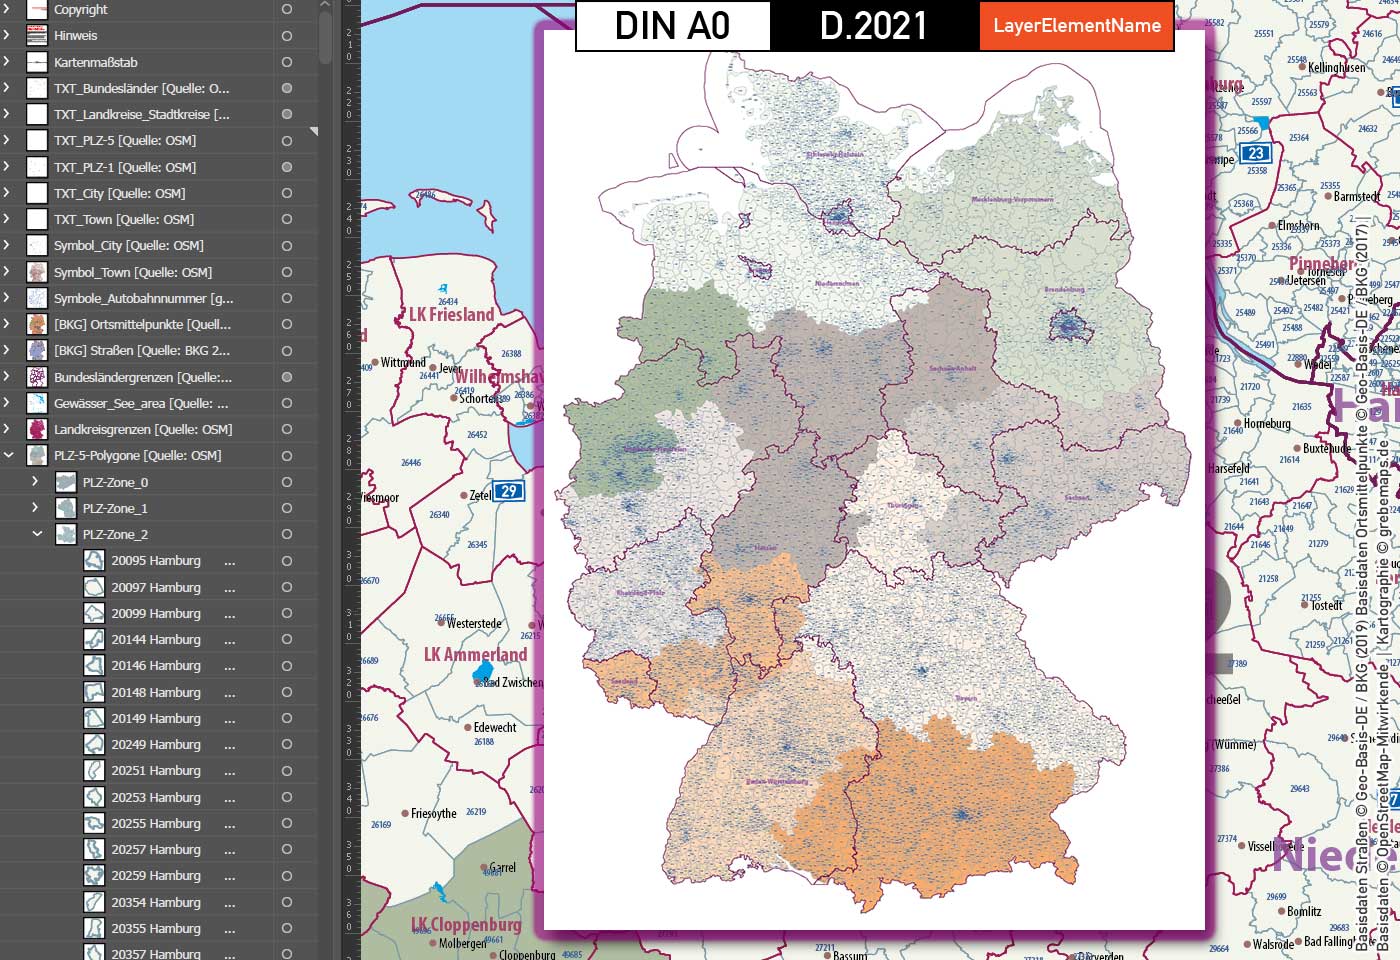Select the 20251 Hamburg layer name

157,770
